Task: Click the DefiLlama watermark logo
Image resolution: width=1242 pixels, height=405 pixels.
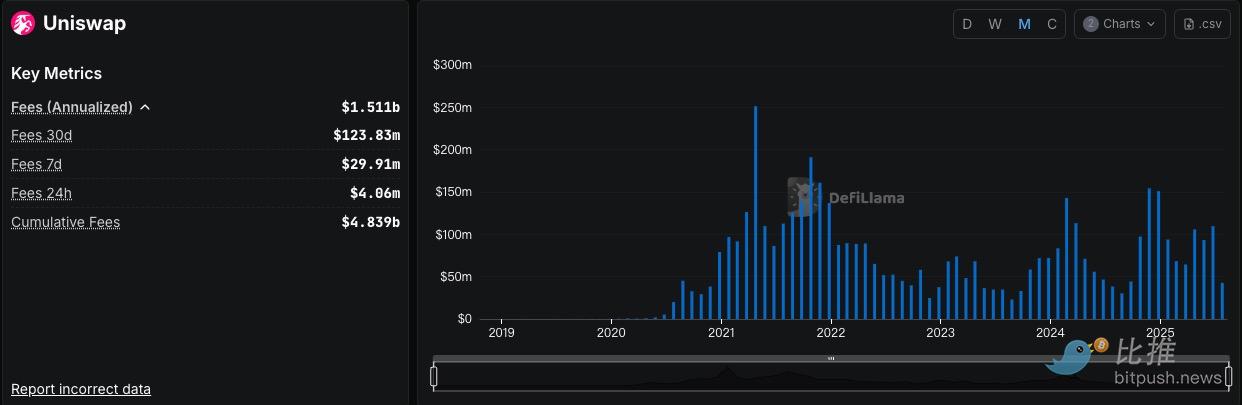Action: click(802, 197)
